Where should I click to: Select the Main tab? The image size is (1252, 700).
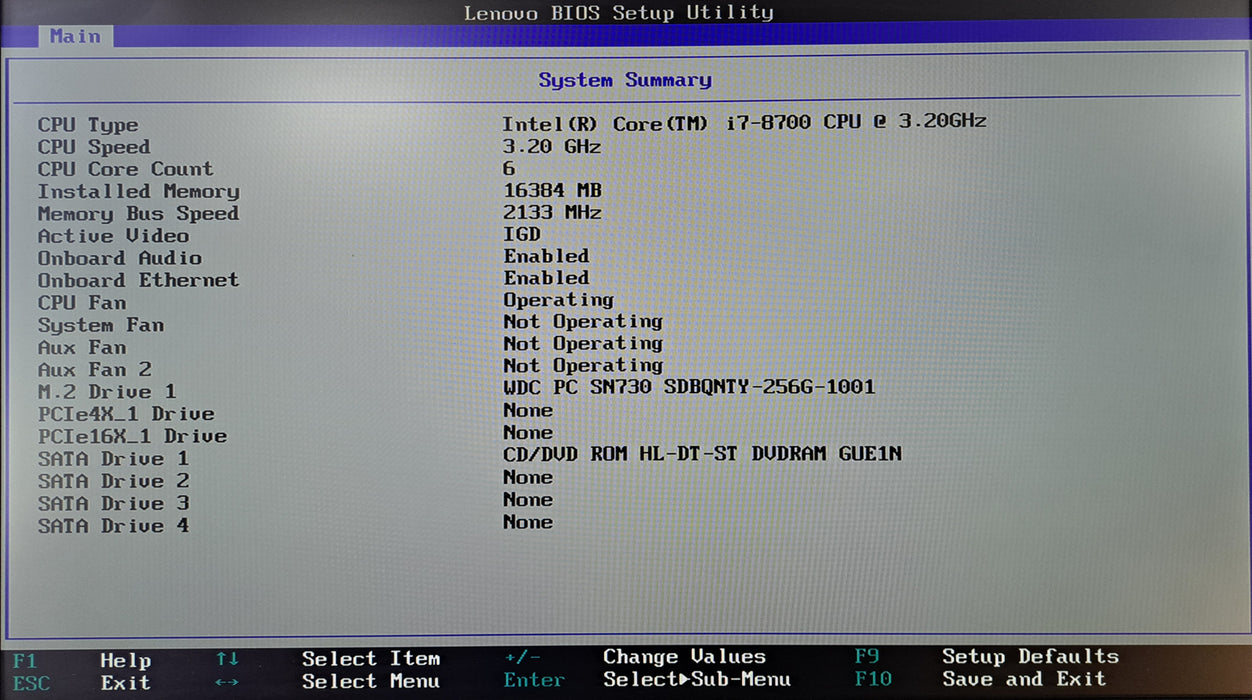[x=75, y=36]
